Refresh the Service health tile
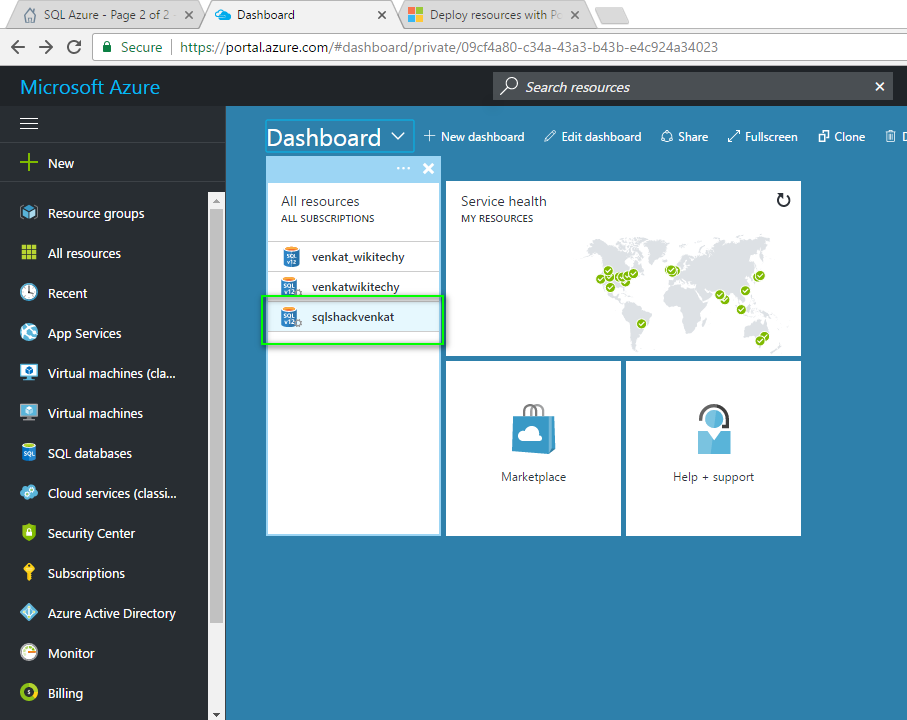 783,200
